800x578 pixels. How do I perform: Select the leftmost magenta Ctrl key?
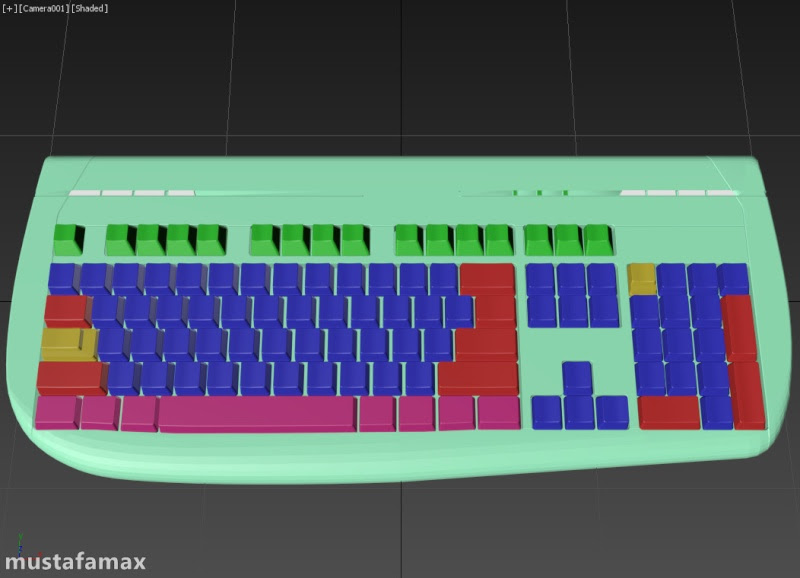point(58,412)
